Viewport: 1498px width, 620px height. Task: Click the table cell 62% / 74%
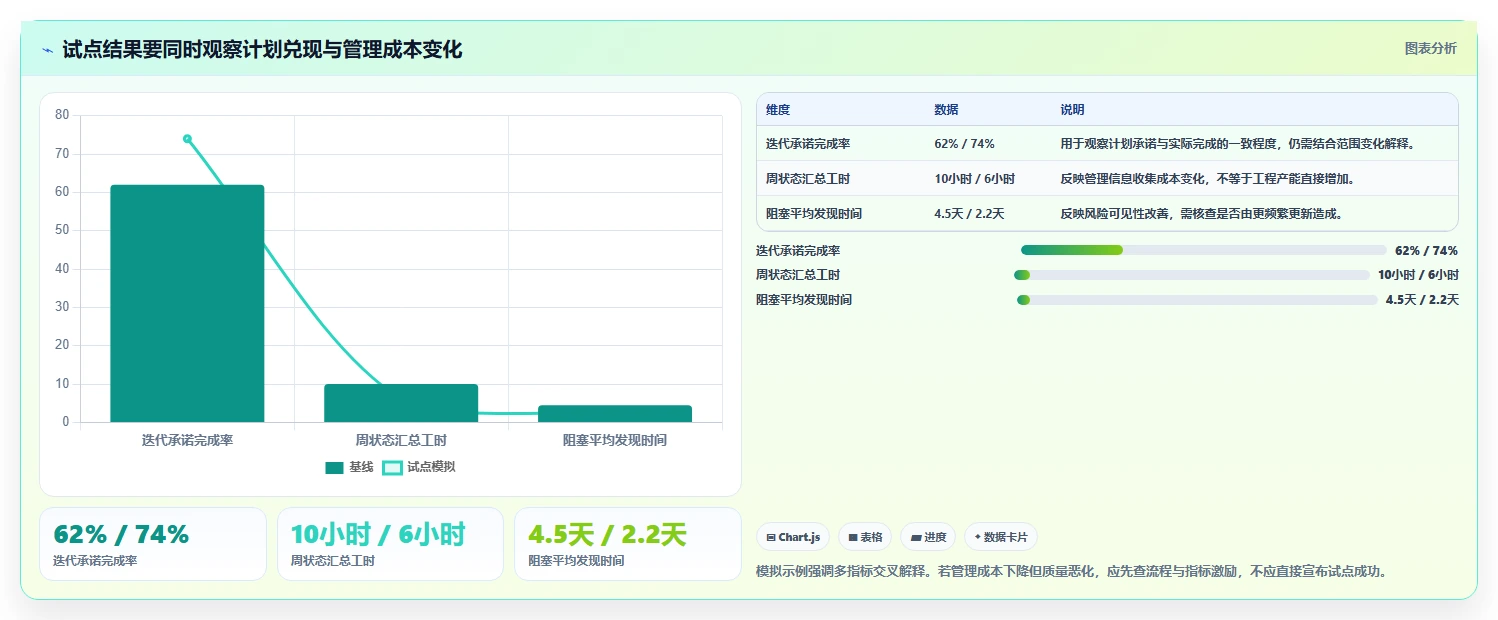pos(964,144)
